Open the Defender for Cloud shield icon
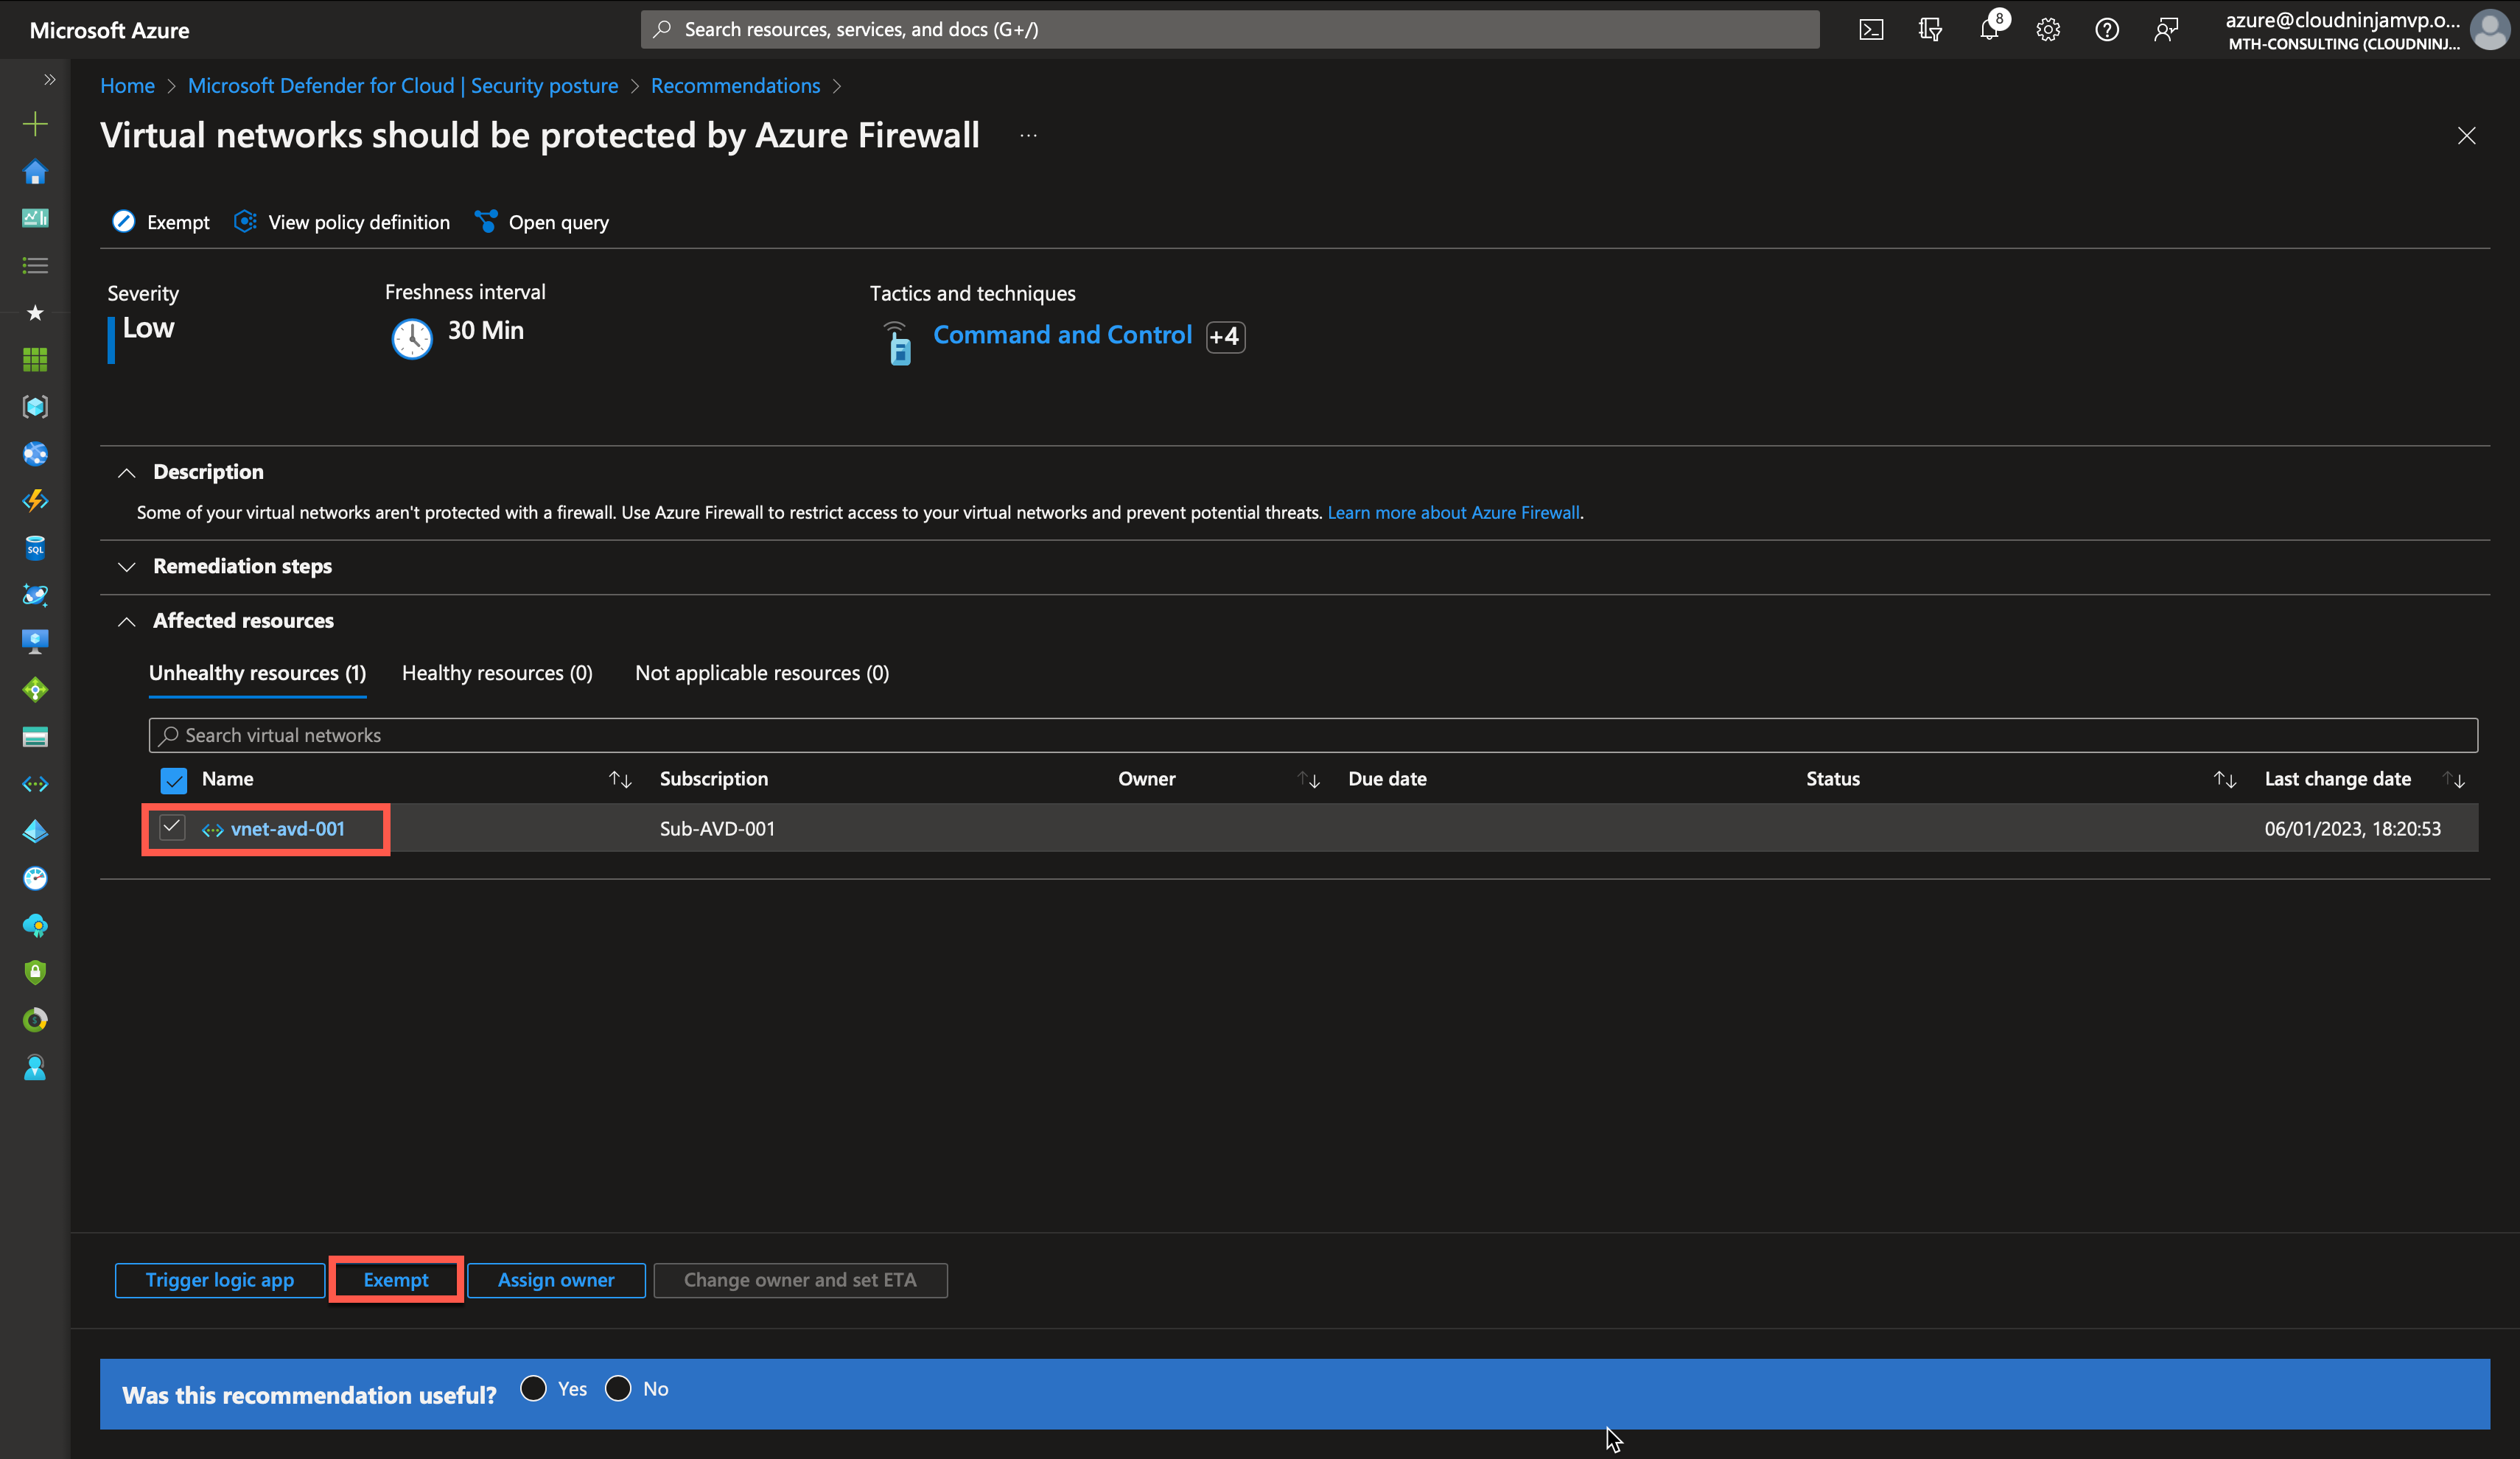Viewport: 2520px width, 1459px height. [x=35, y=972]
